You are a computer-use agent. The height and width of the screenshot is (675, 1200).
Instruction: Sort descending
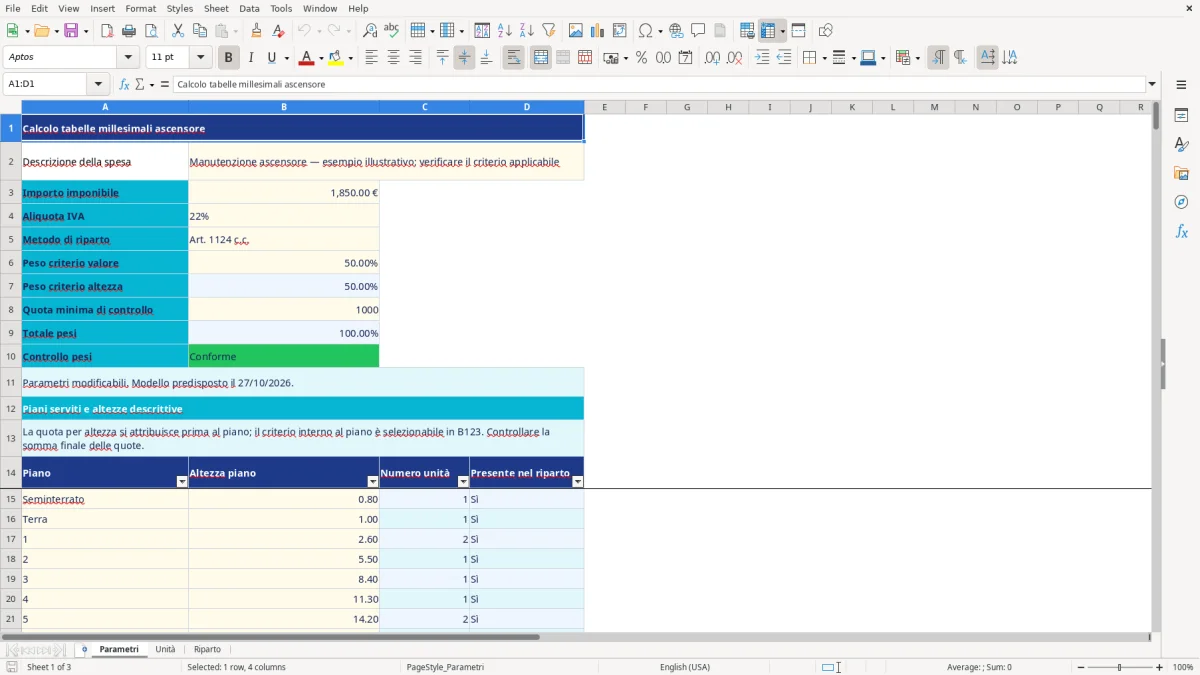[x=527, y=31]
